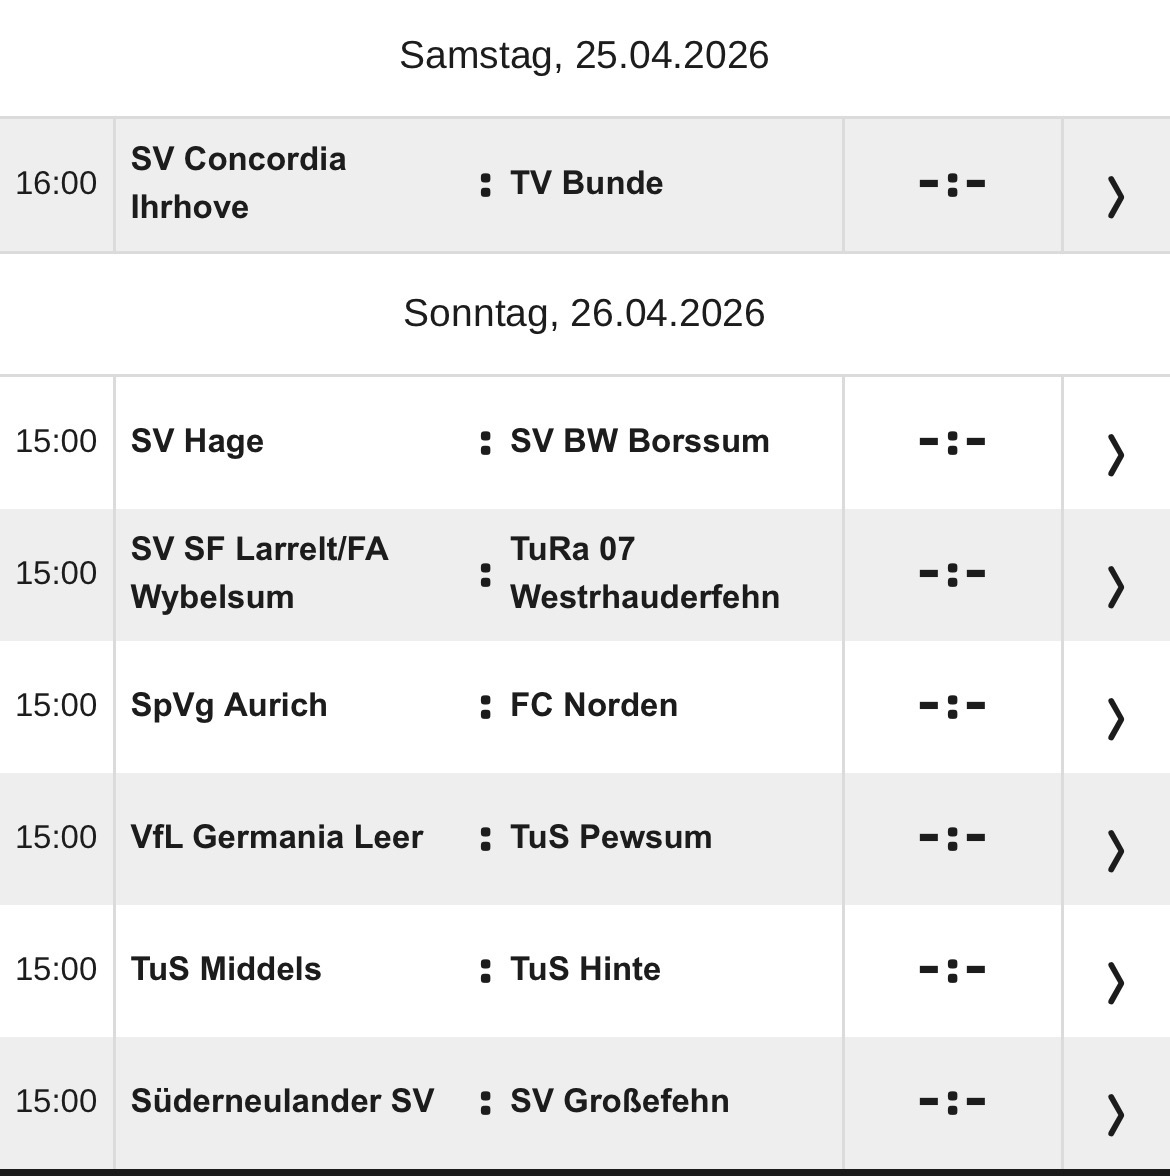Open chevron arrow for SV Concordia Ihrhove match
The width and height of the screenshot is (1170, 1176).
click(1115, 195)
